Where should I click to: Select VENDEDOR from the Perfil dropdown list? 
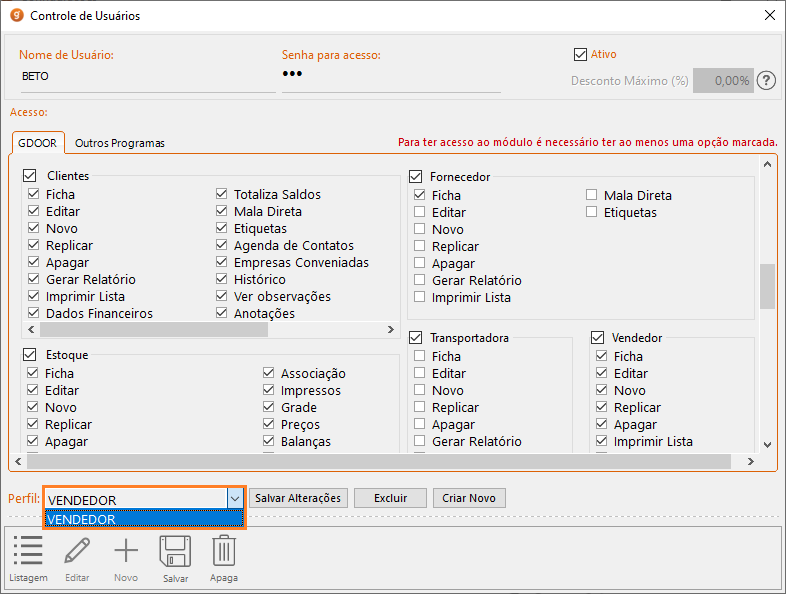(x=144, y=519)
